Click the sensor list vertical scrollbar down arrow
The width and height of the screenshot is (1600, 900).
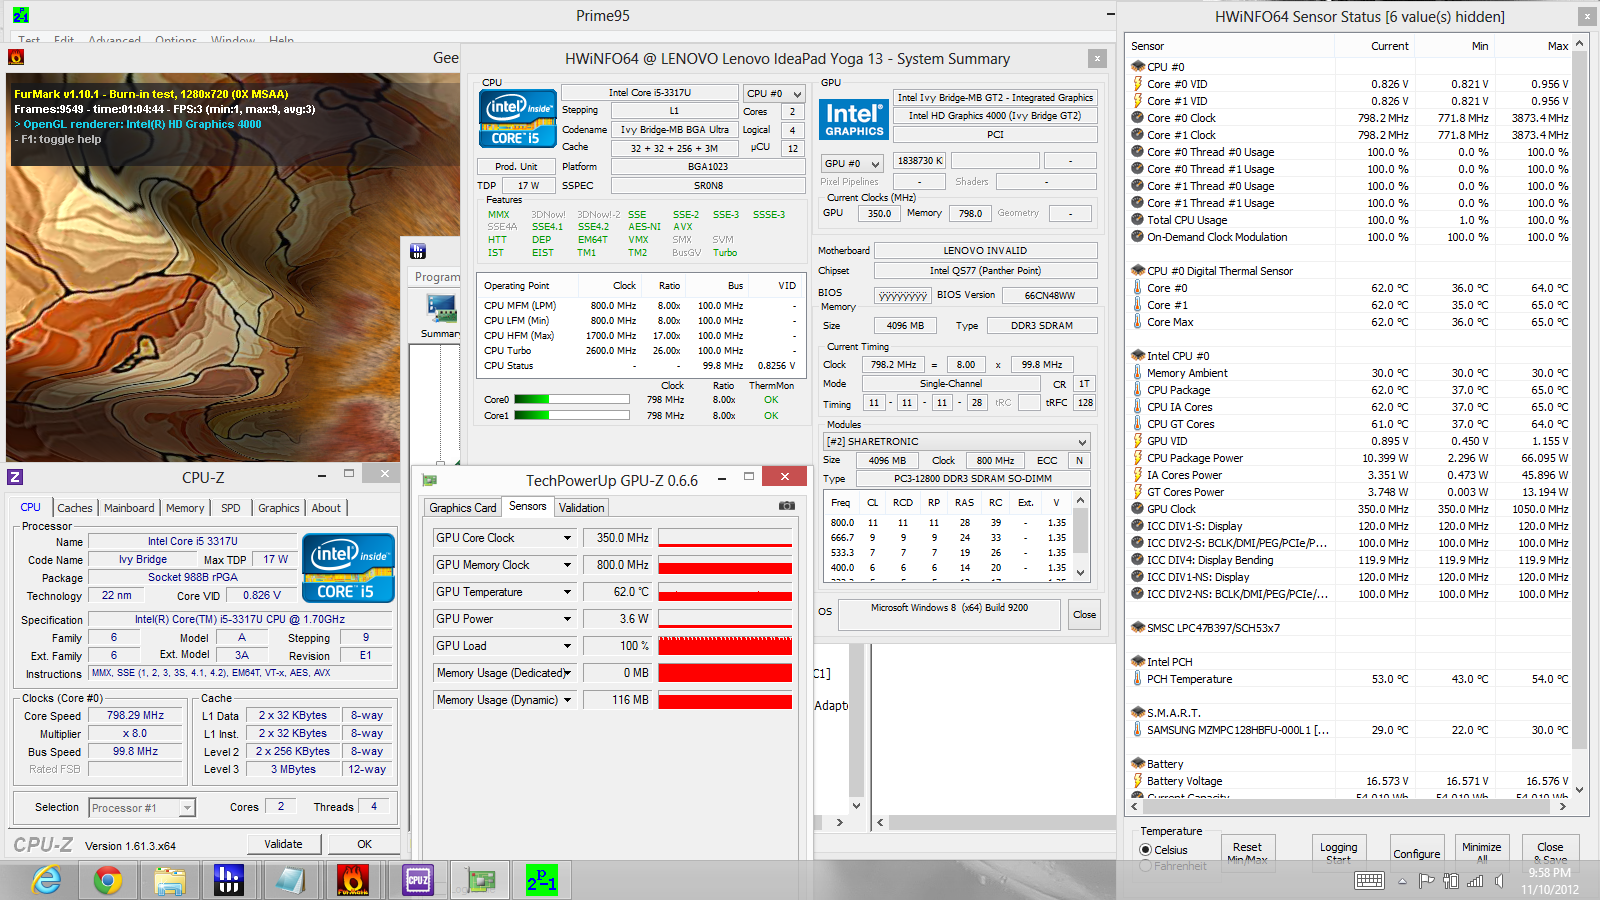click(x=1580, y=790)
